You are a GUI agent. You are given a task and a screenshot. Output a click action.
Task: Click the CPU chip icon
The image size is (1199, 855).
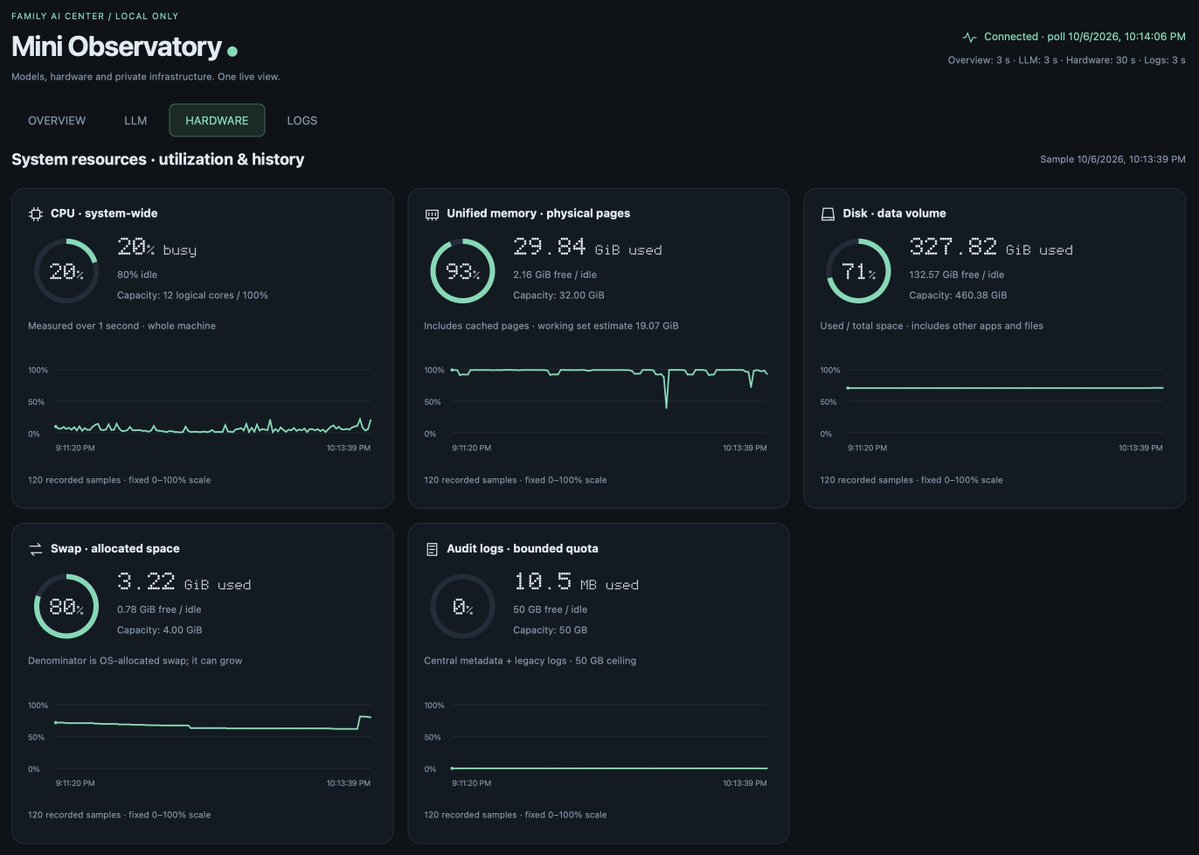pos(35,214)
